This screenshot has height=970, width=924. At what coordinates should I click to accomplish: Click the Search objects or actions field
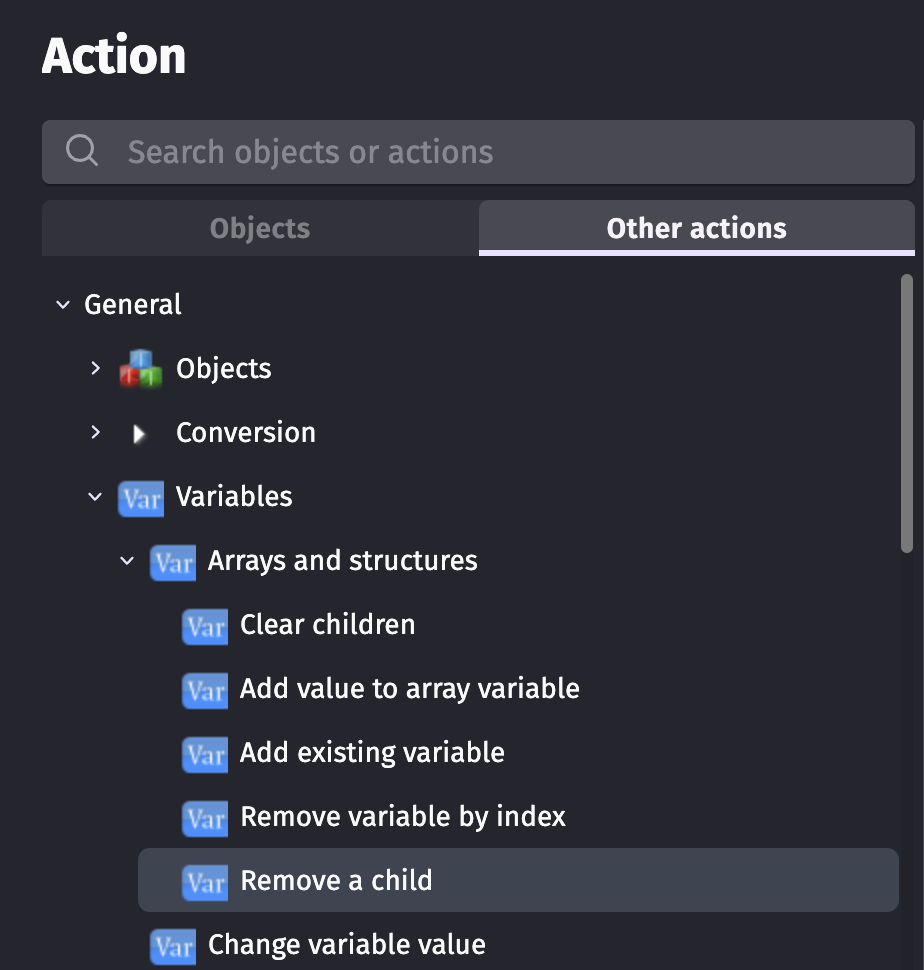(x=500, y=152)
